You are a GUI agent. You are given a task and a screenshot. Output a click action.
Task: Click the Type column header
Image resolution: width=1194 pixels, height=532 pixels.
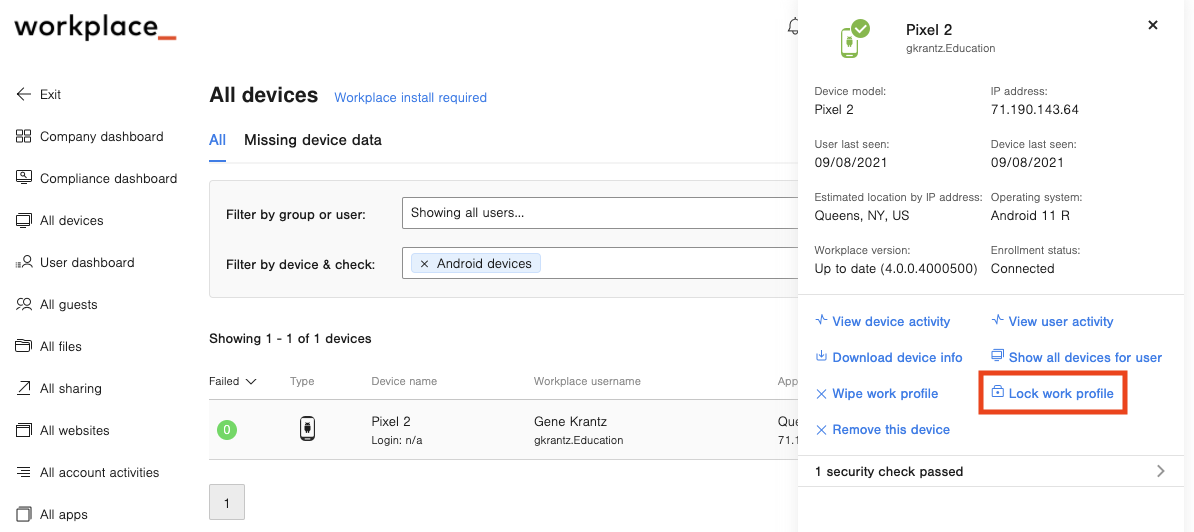coord(302,381)
